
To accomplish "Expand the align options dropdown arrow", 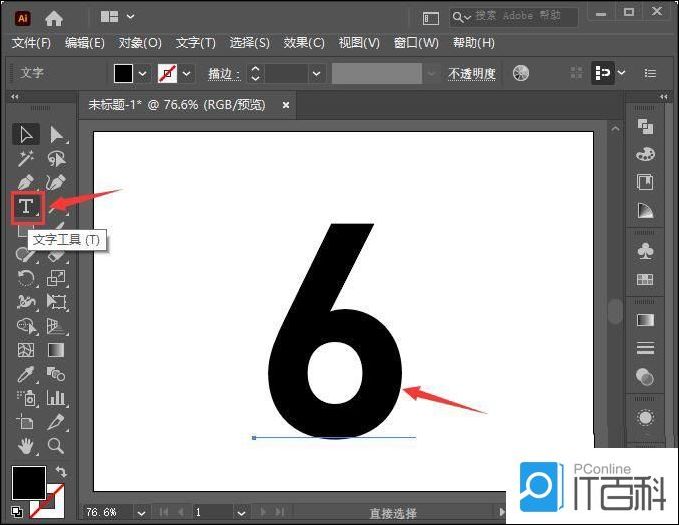I will pos(621,73).
